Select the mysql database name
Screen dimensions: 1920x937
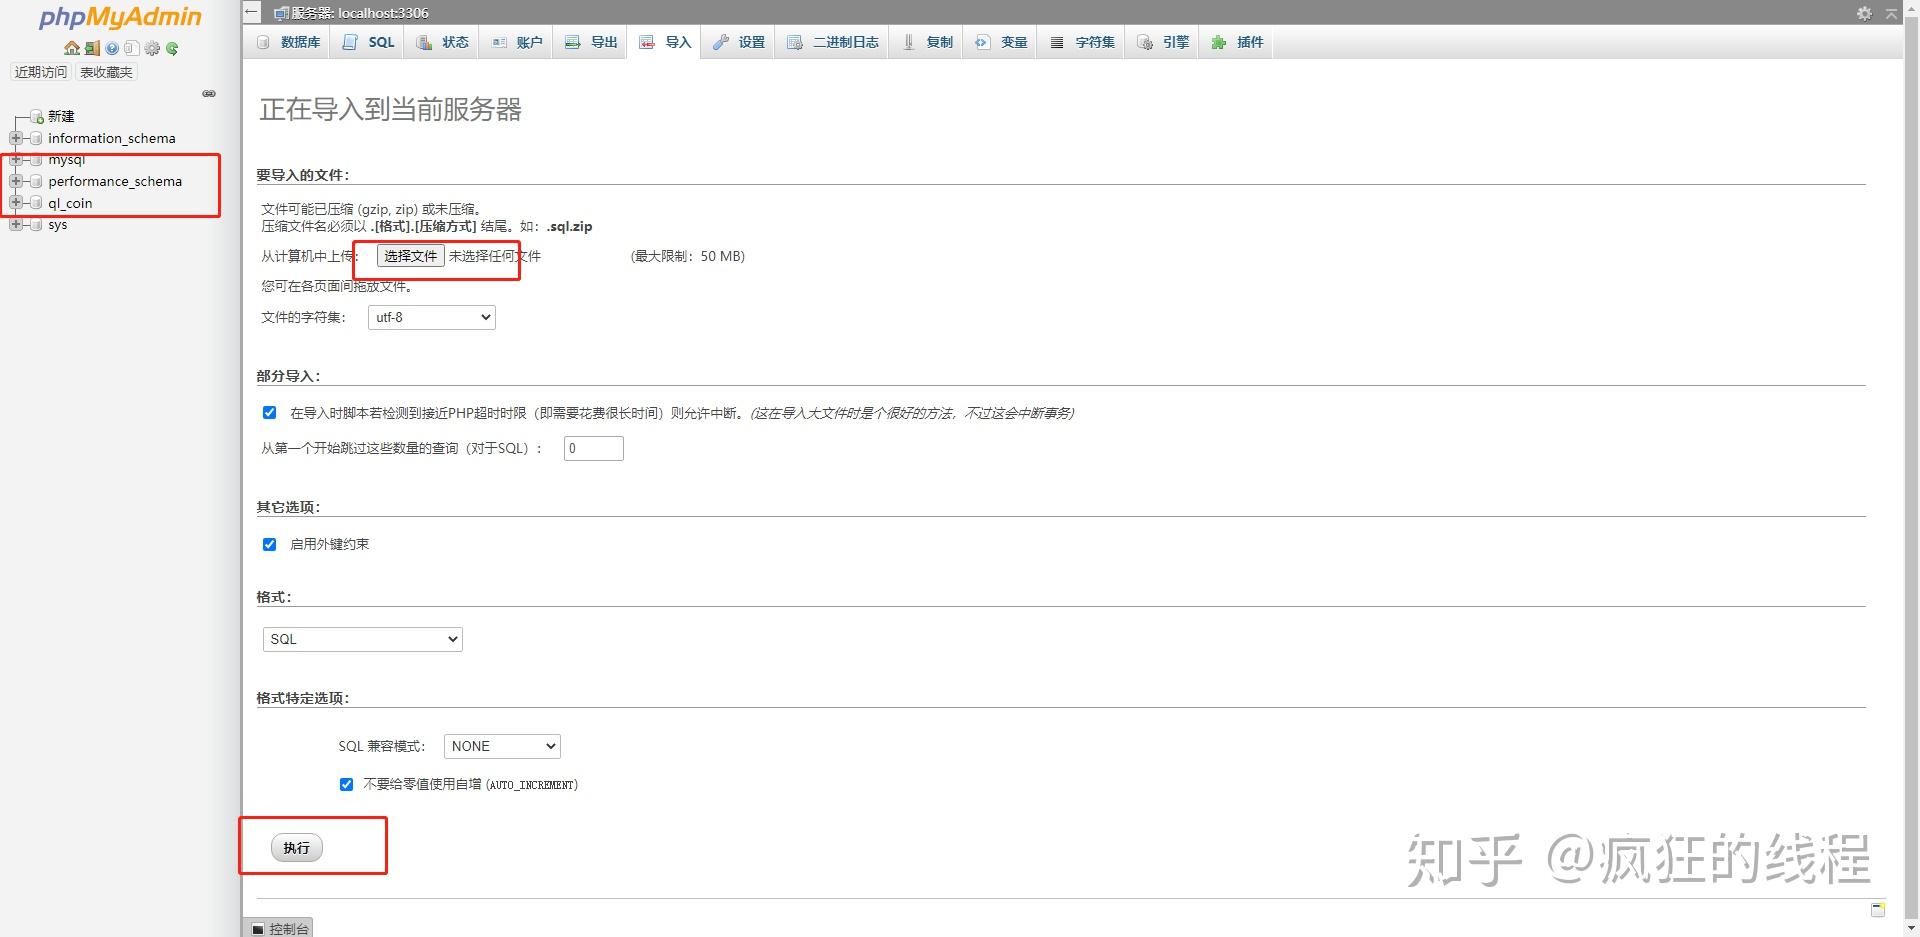click(x=67, y=160)
